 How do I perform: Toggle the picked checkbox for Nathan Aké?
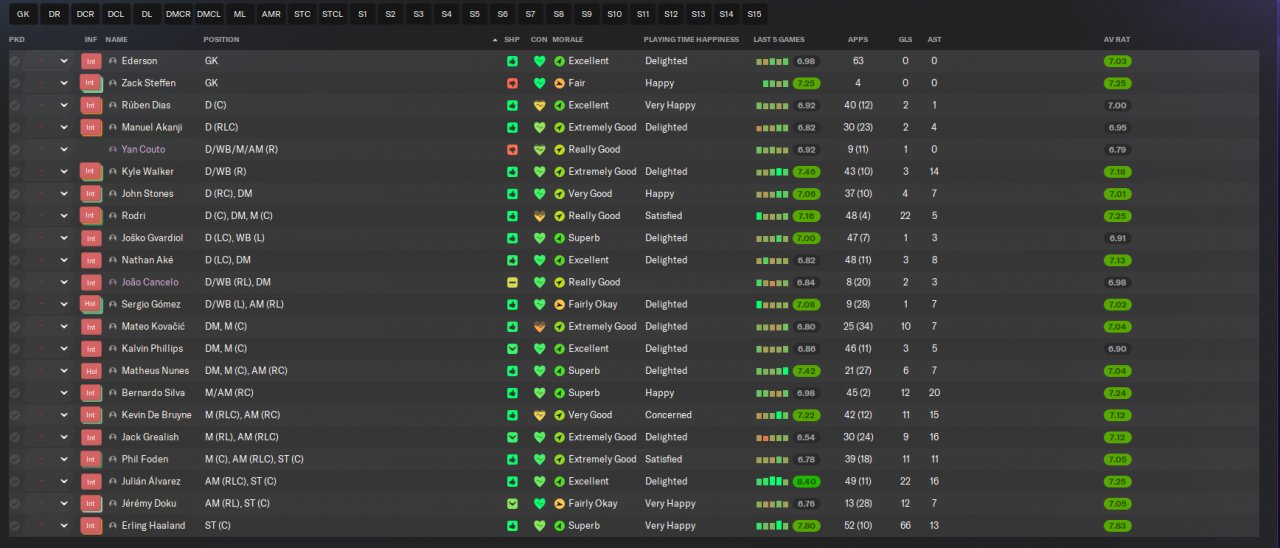[14, 260]
